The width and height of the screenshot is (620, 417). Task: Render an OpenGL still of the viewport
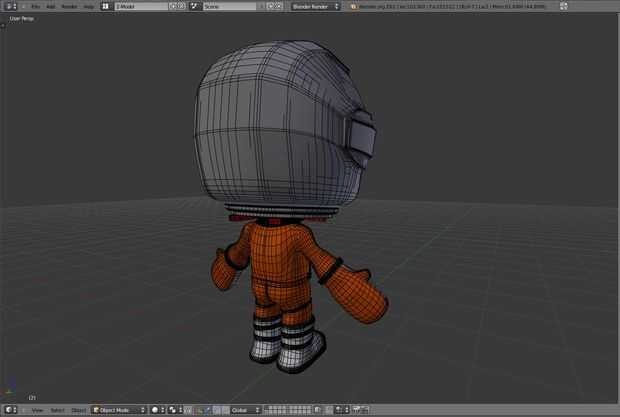(x=356, y=410)
